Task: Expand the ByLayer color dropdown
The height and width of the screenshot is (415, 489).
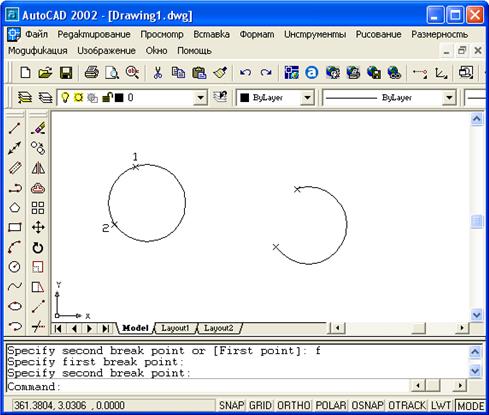Action: click(307, 98)
